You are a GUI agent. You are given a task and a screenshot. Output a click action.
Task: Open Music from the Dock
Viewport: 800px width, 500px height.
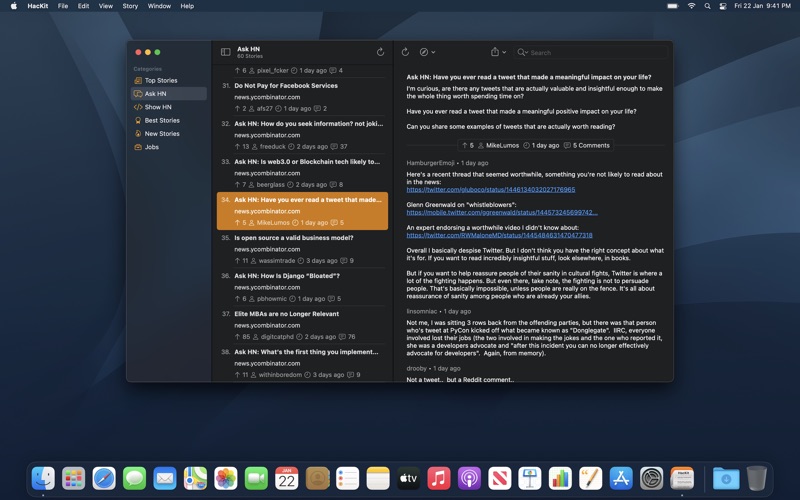439,479
